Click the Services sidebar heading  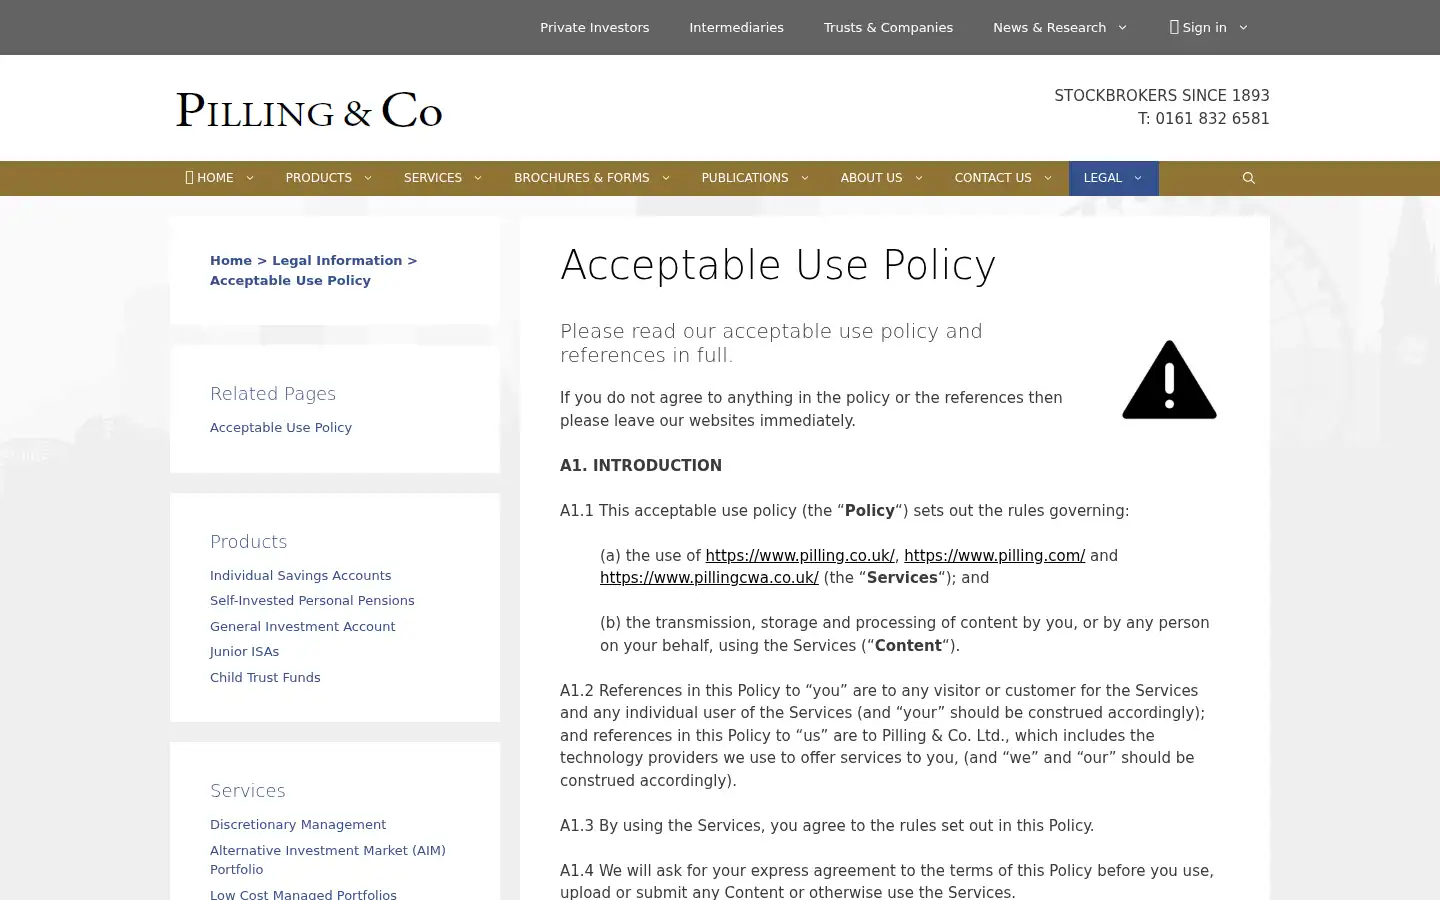coord(248,791)
